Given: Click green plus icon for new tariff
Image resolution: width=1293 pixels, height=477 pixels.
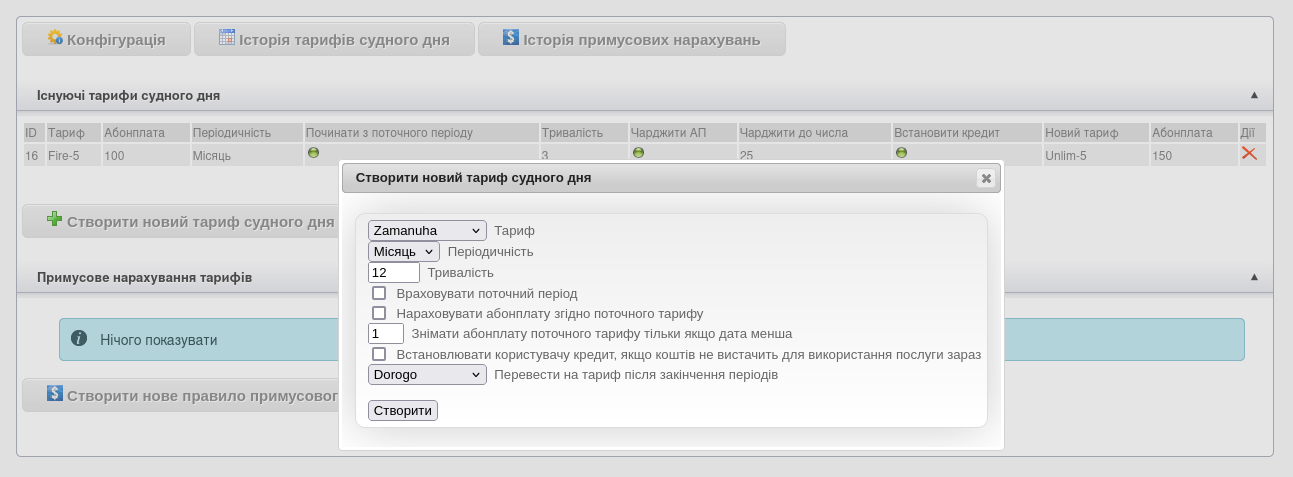Looking at the screenshot, I should pyautogui.click(x=54, y=219).
